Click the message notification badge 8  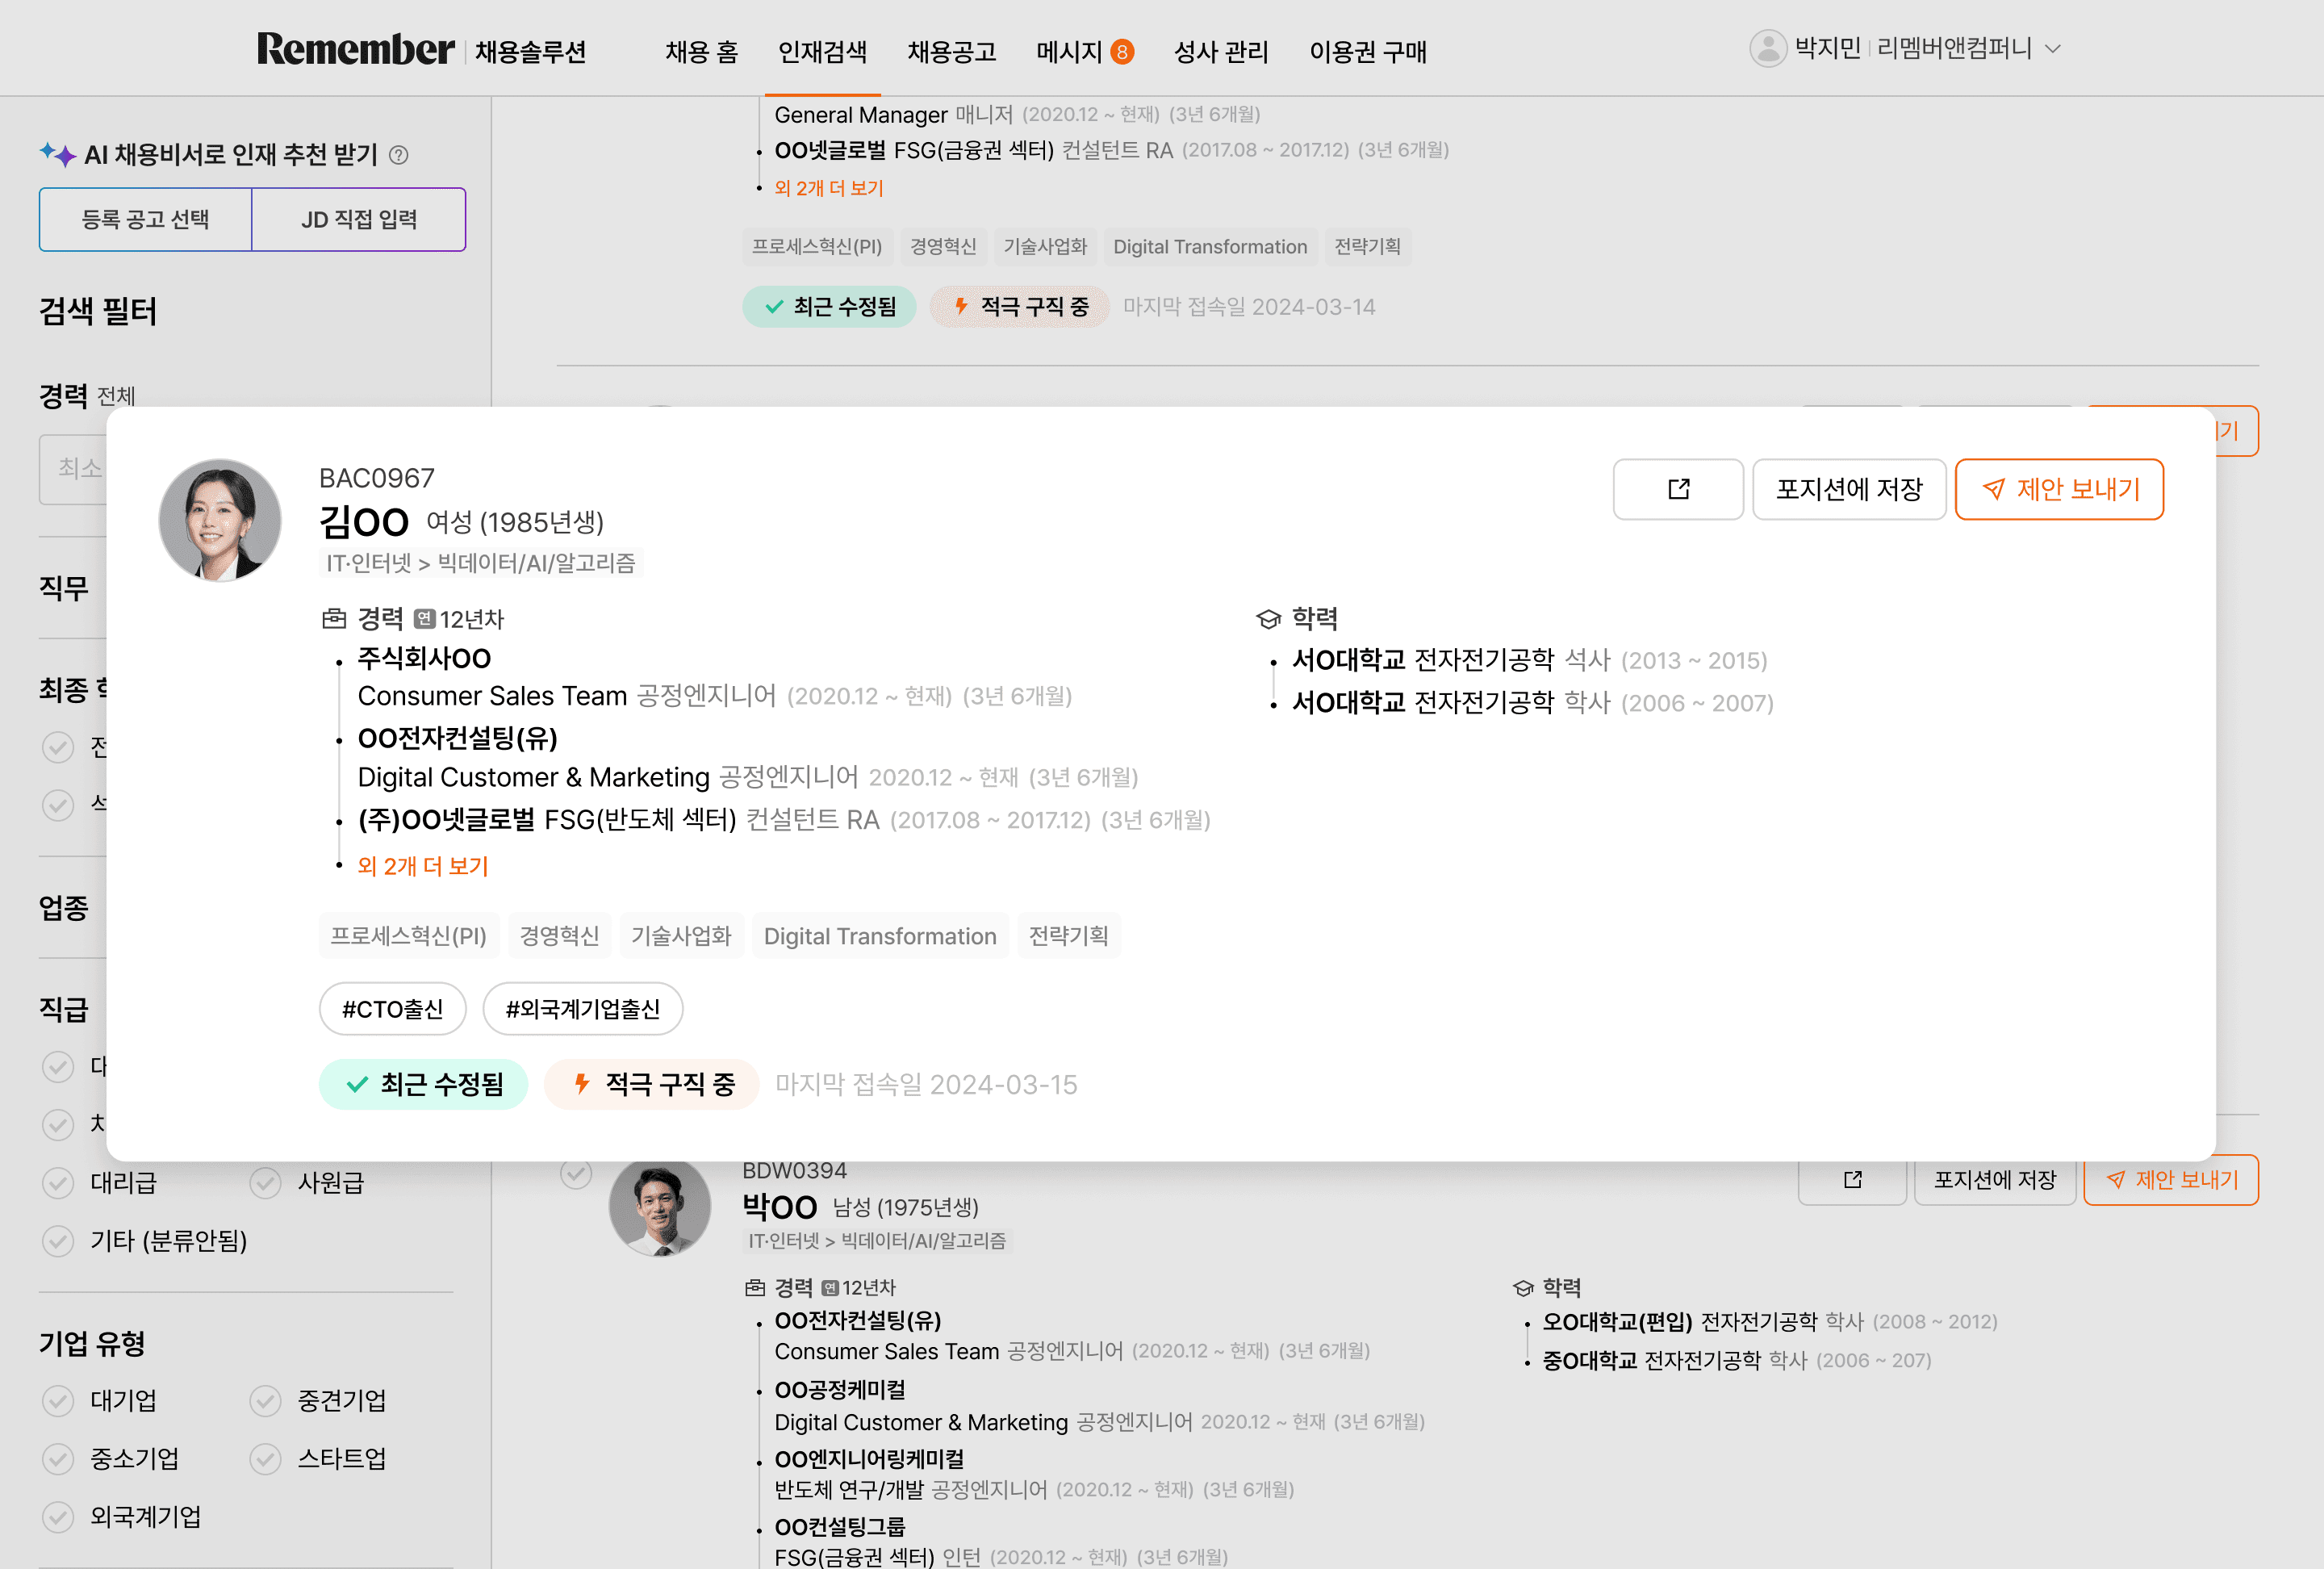point(1122,51)
